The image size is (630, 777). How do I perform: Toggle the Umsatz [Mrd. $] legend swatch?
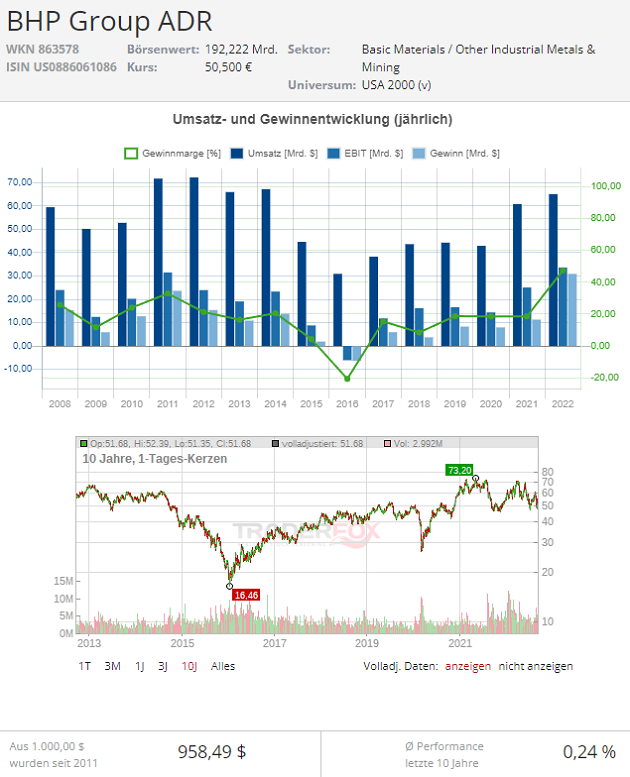(x=237, y=154)
